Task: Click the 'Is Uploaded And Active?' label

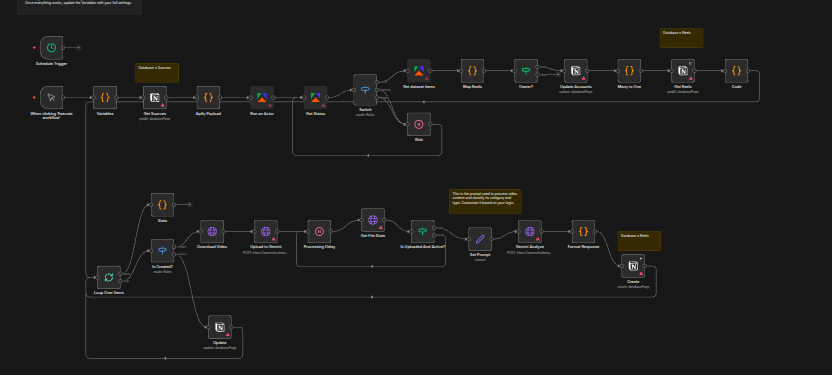Action: point(423,247)
